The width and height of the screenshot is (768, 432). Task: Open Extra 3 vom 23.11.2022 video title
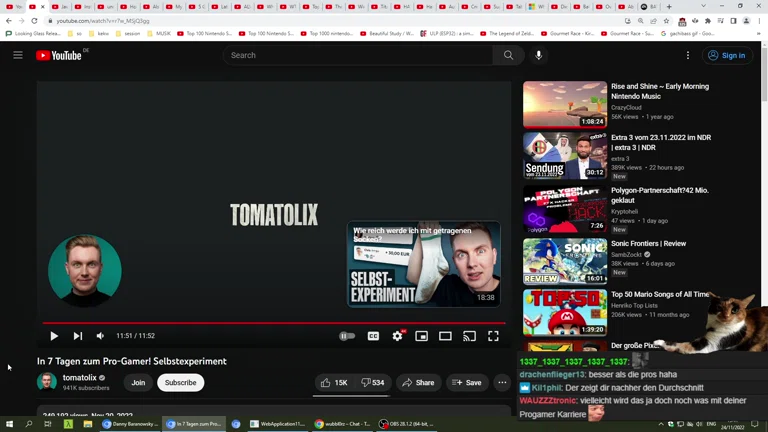[661, 143]
